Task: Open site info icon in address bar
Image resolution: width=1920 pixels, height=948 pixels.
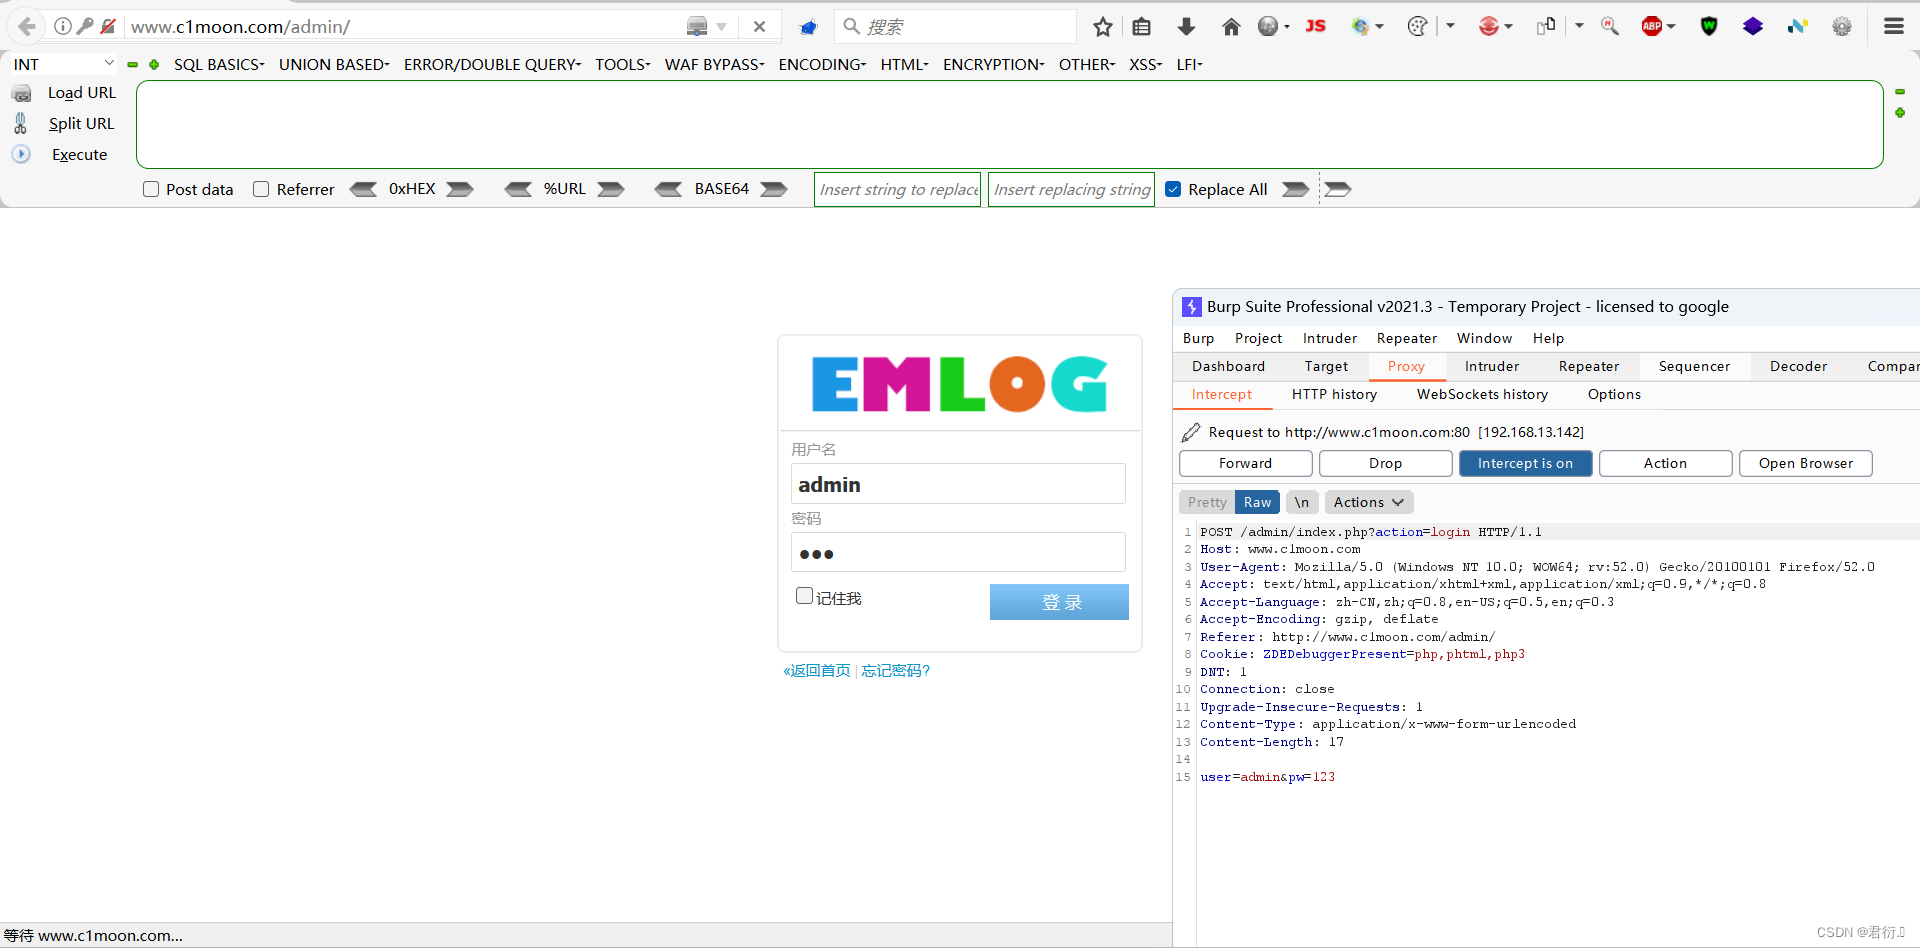Action: (62, 26)
